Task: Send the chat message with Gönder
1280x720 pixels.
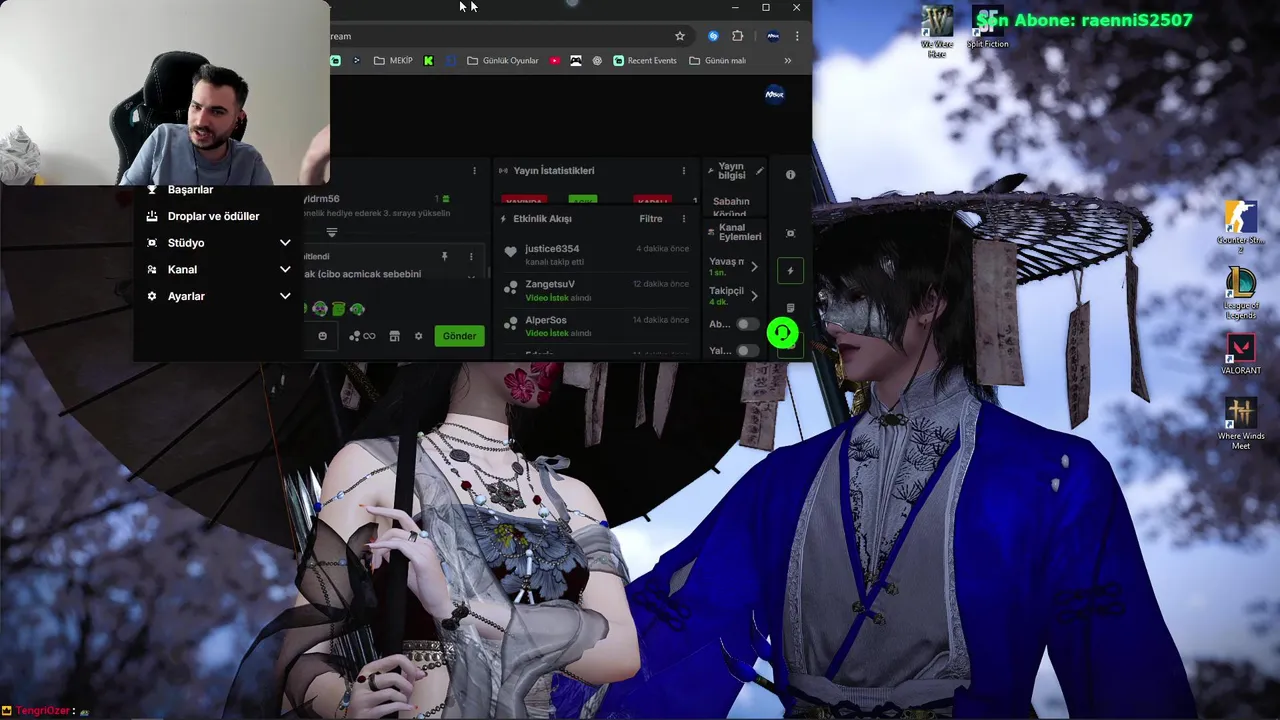Action: 459,336
